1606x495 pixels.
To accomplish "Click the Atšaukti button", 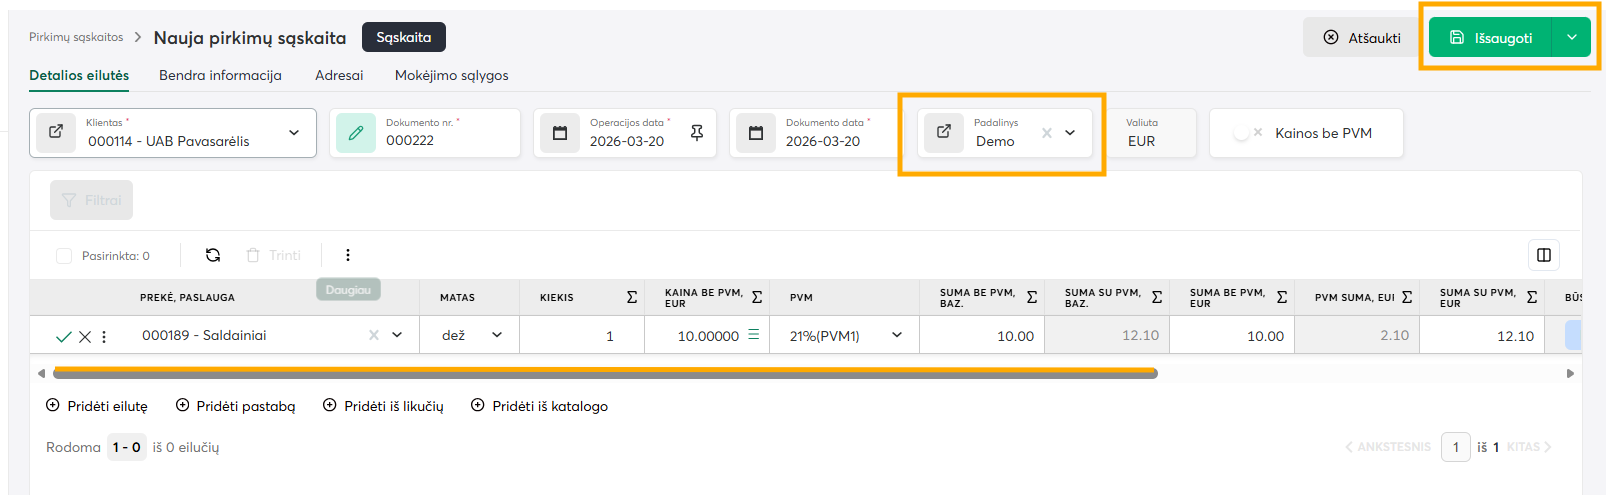I will pos(1361,38).
